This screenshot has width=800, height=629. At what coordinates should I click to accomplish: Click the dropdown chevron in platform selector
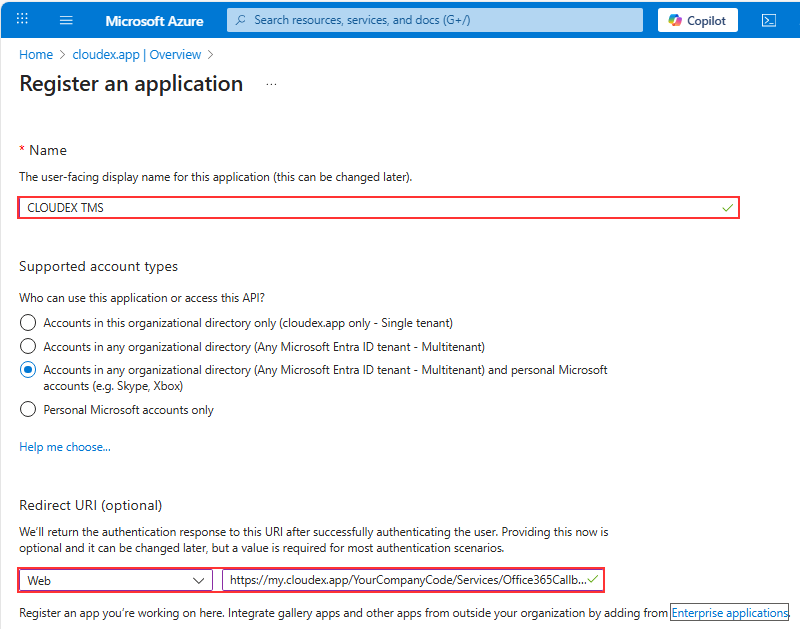[x=198, y=580]
